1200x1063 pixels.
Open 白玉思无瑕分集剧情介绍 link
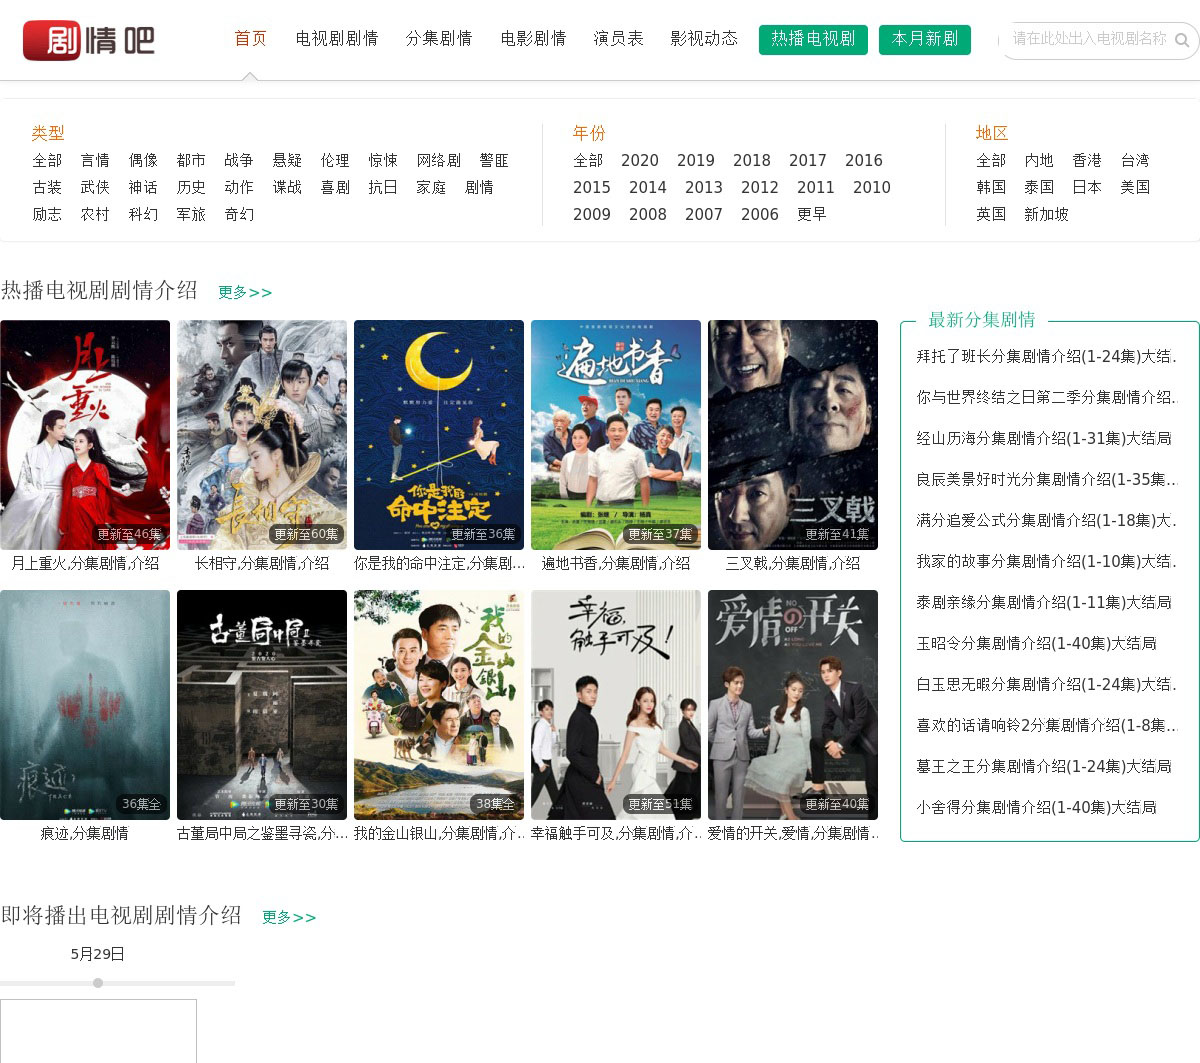pyautogui.click(x=1047, y=685)
